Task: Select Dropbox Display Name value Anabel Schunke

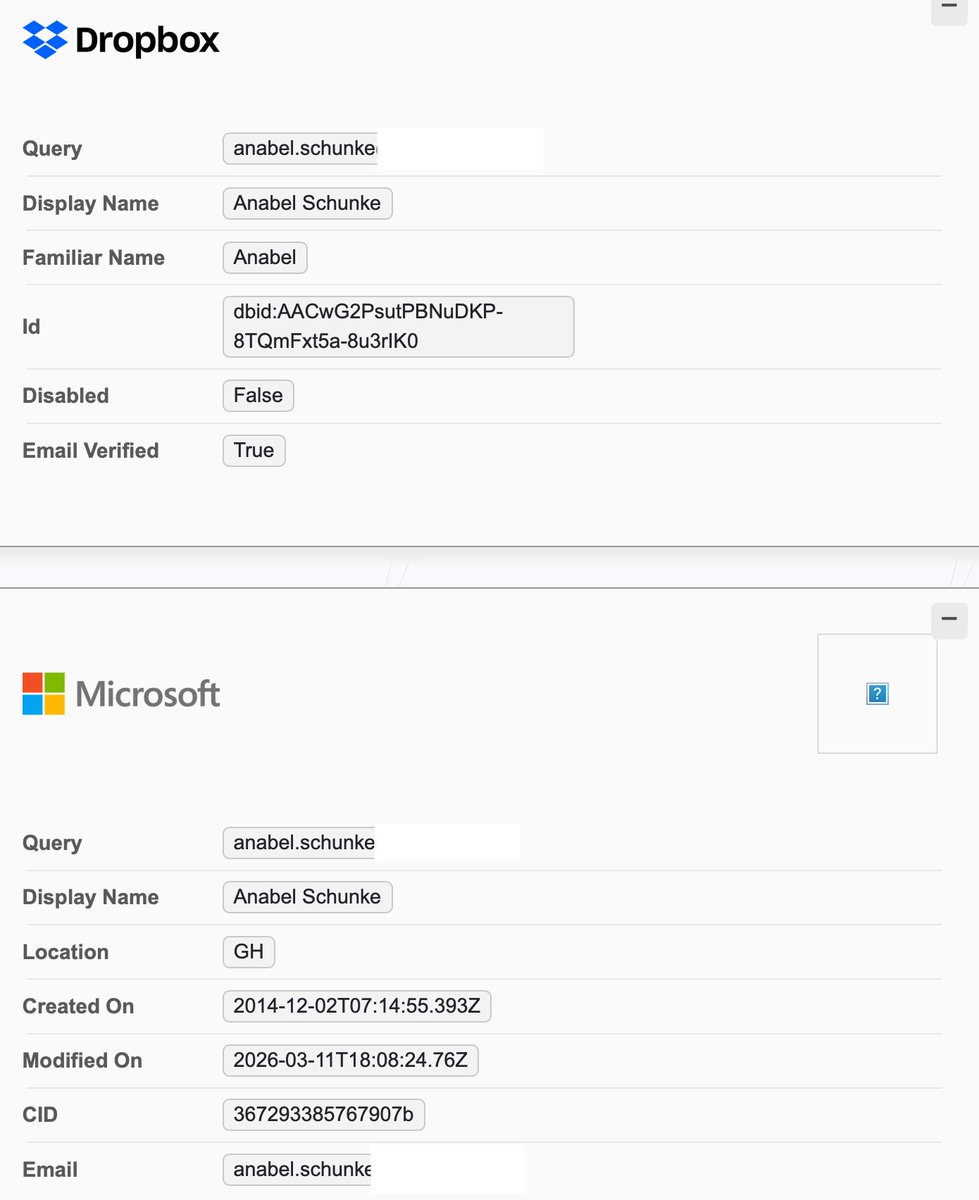Action: click(x=307, y=203)
